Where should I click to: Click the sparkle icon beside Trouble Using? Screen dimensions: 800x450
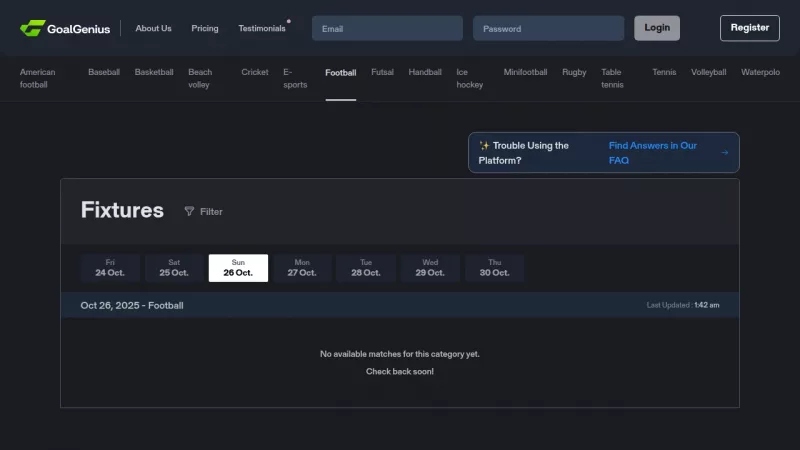click(484, 145)
